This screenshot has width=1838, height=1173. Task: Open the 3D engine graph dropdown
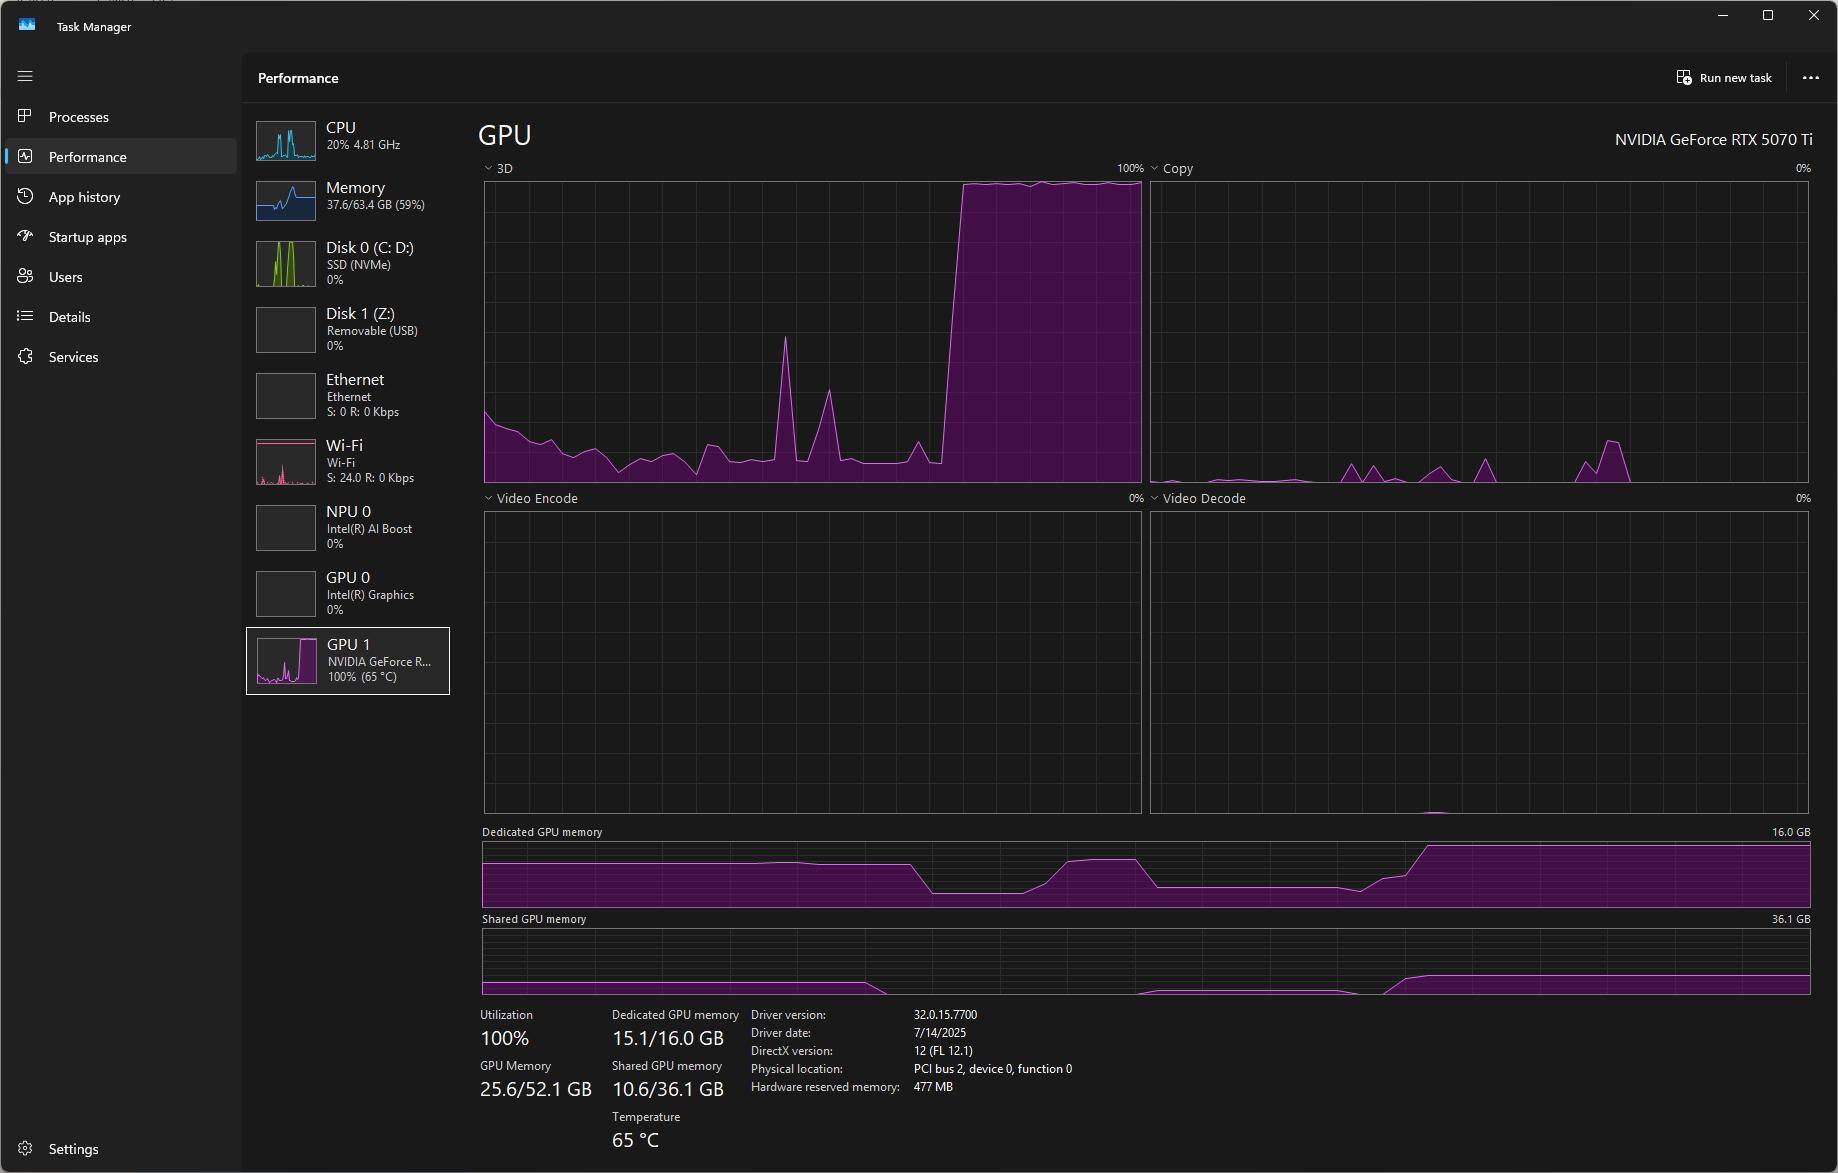point(489,169)
